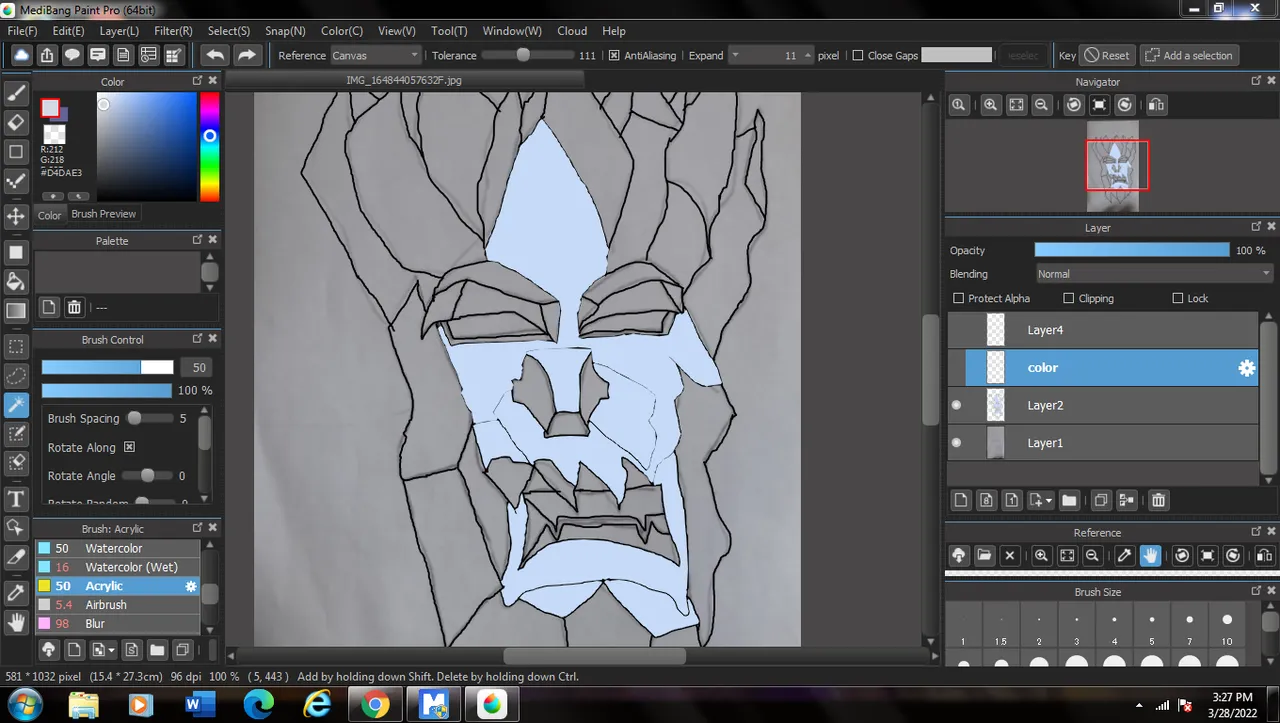Switch to Brush Preview tab
1280x723 pixels.
103,214
